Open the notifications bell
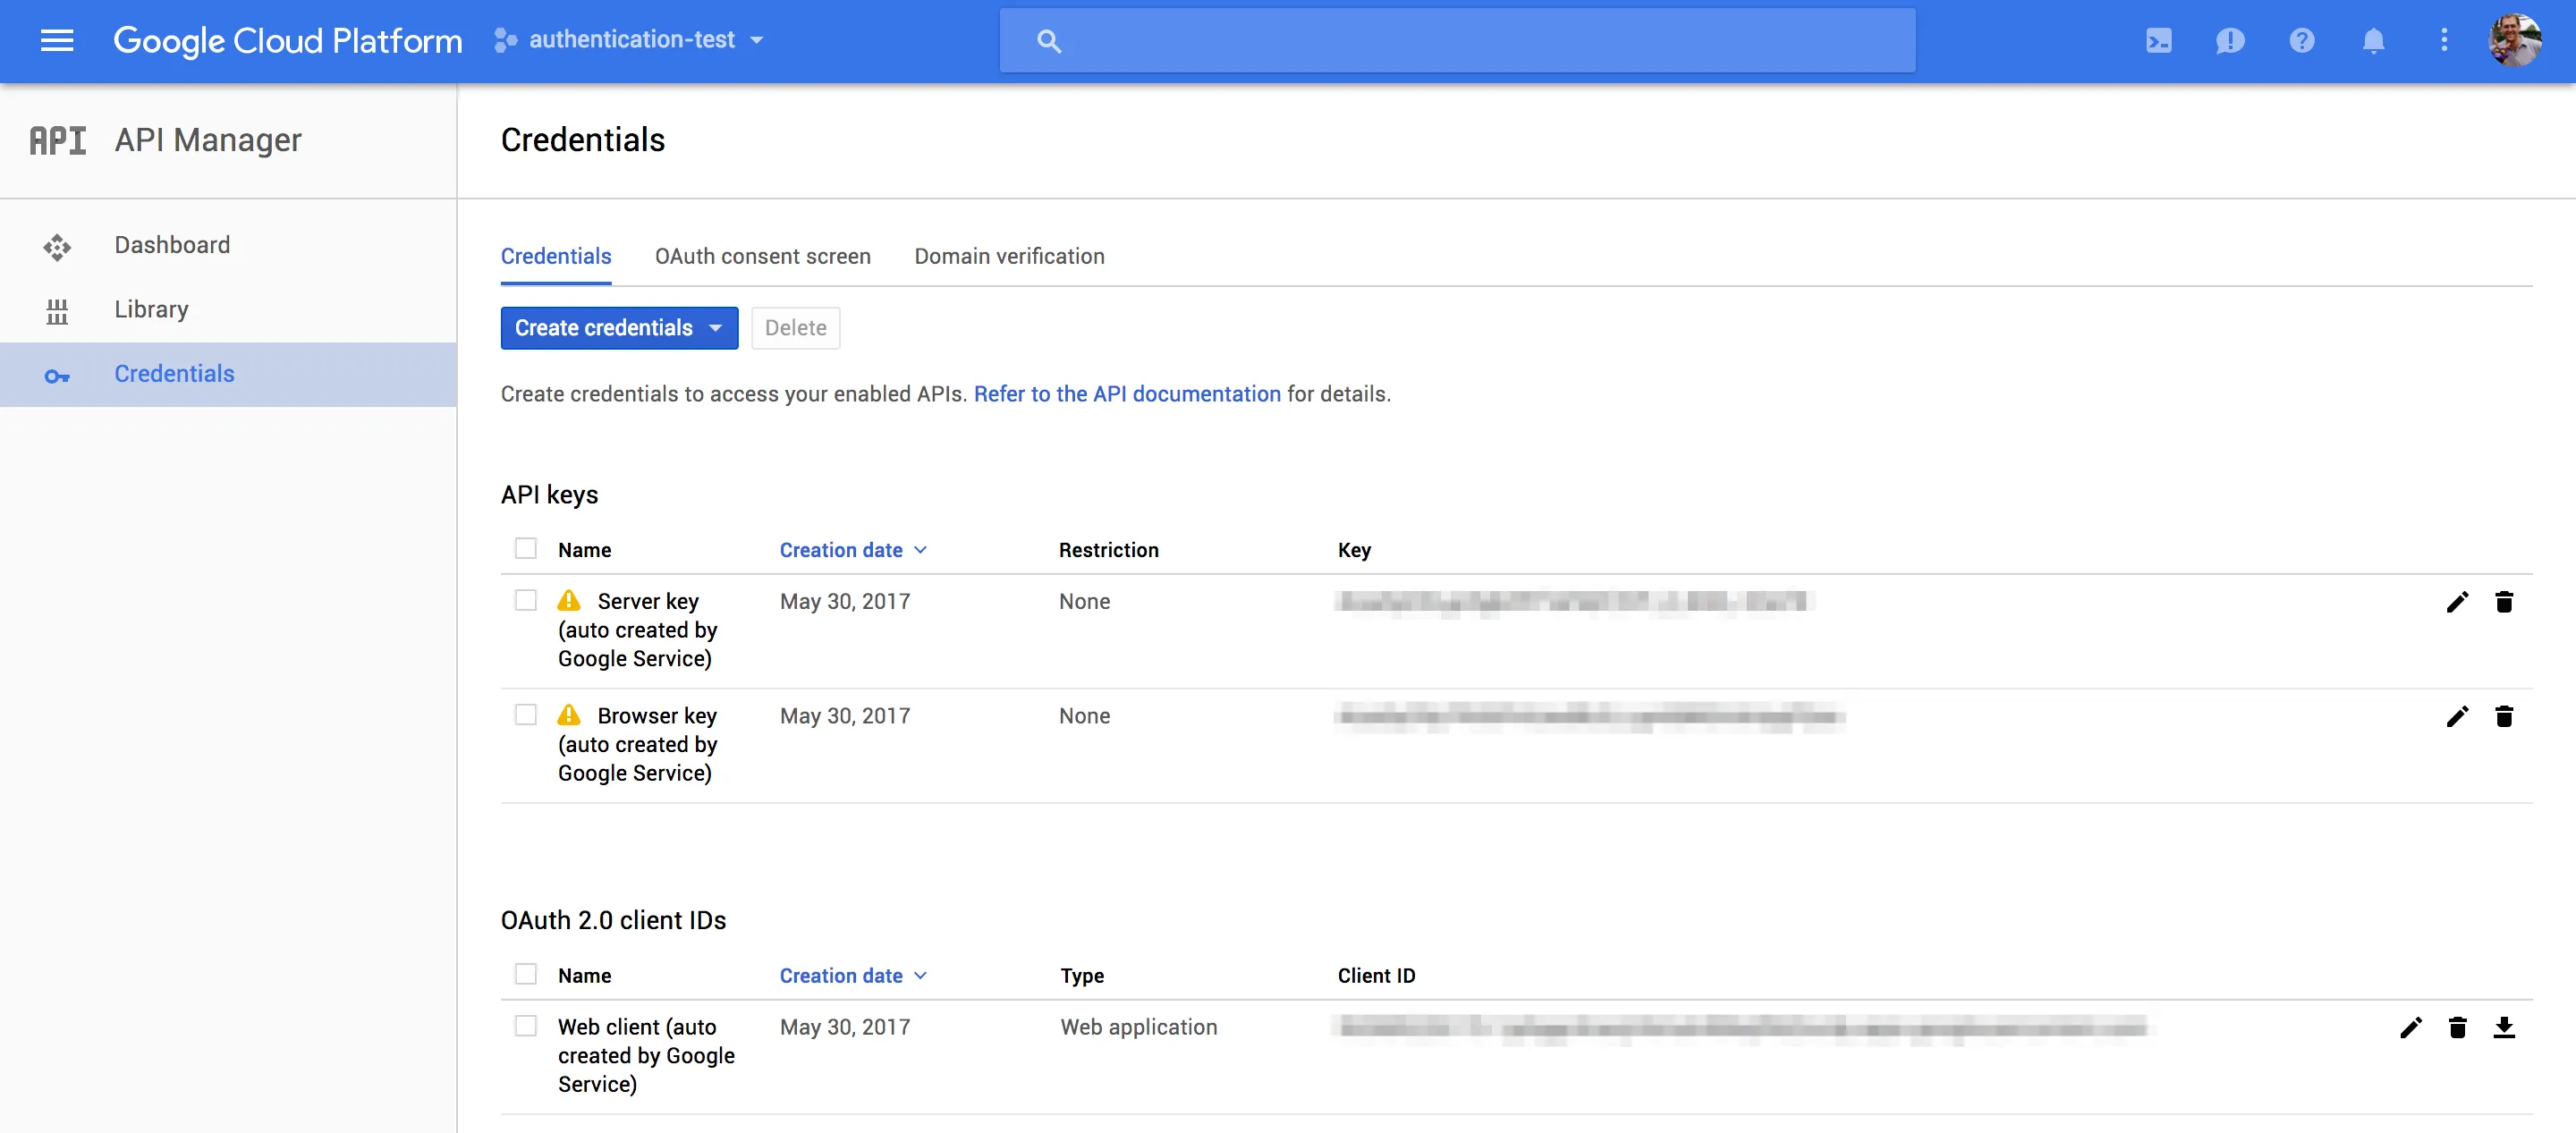 [2373, 40]
